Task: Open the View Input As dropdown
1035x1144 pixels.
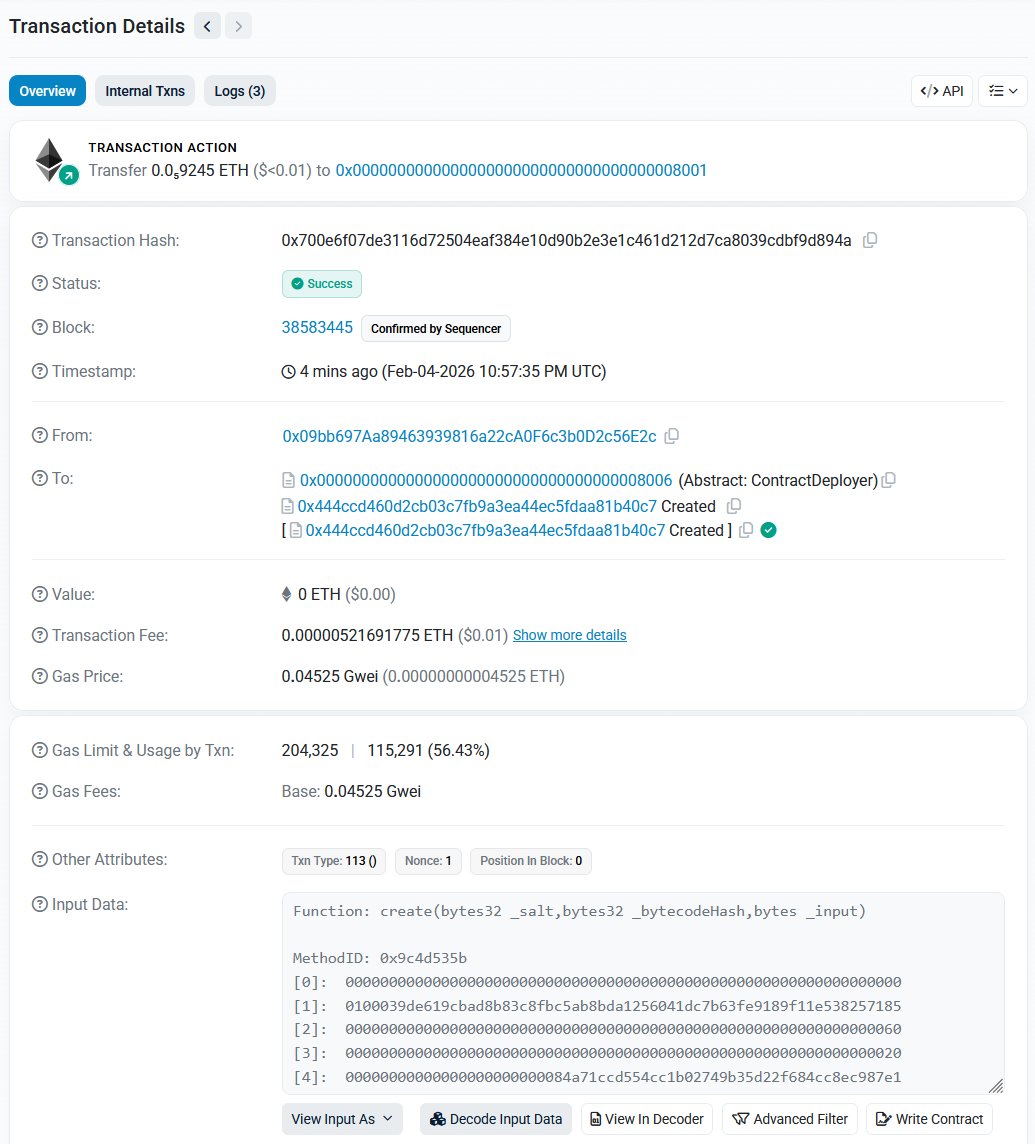Action: [x=342, y=1119]
